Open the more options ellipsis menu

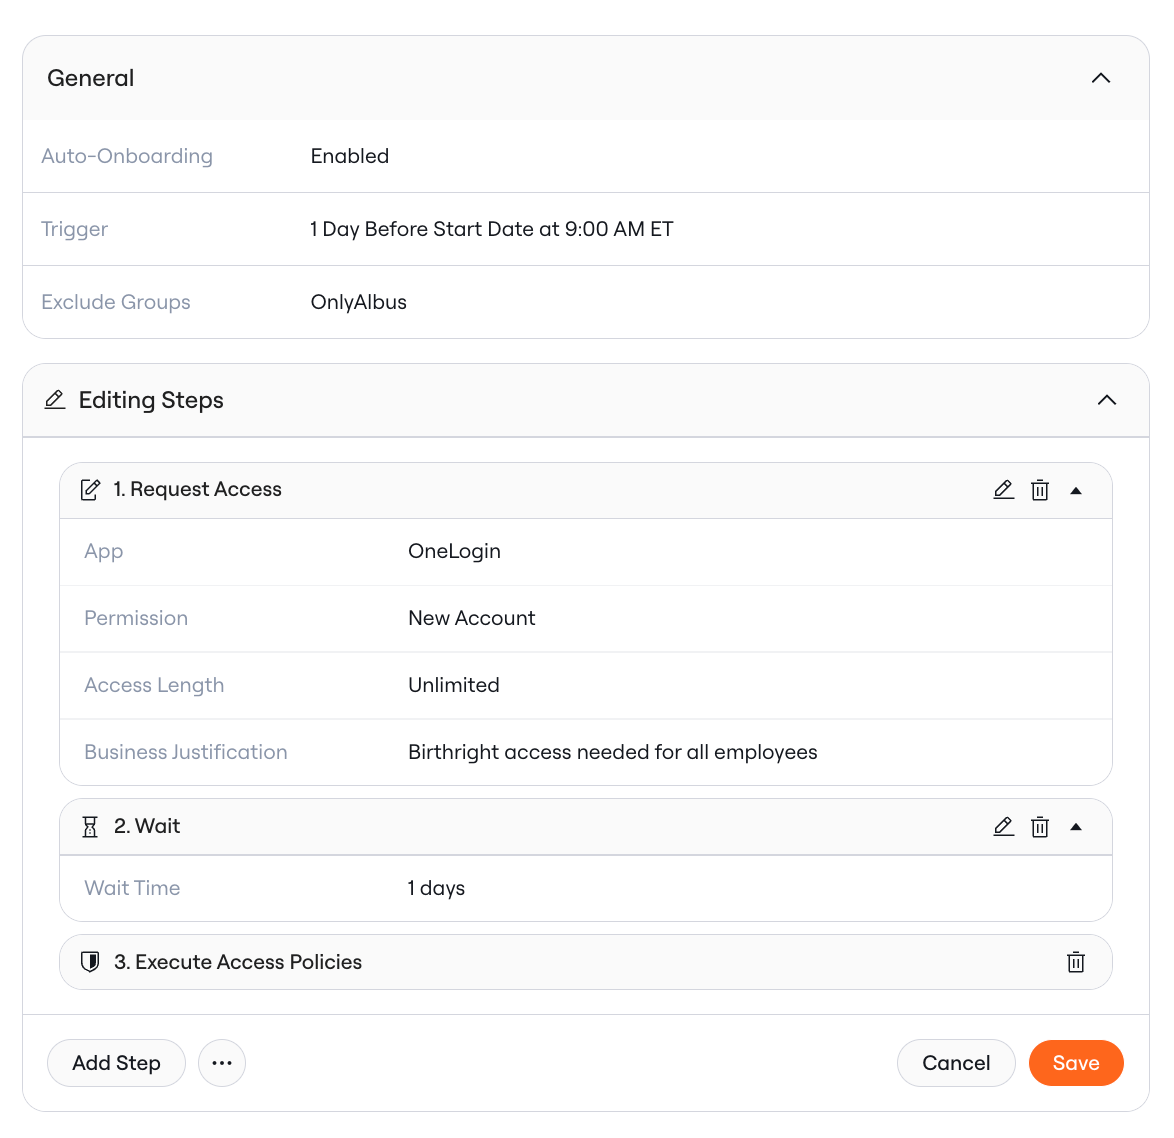coord(222,1062)
